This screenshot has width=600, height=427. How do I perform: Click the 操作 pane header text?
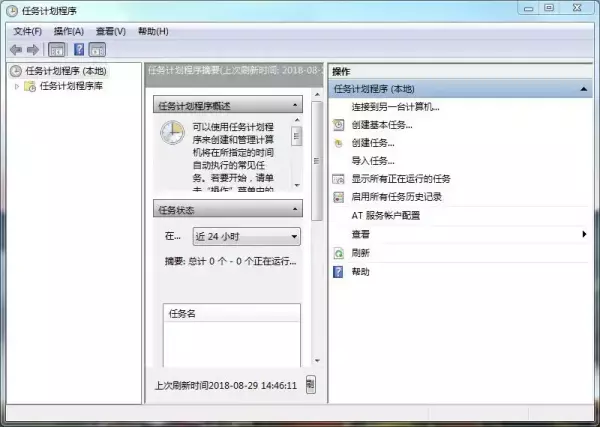pos(341,71)
